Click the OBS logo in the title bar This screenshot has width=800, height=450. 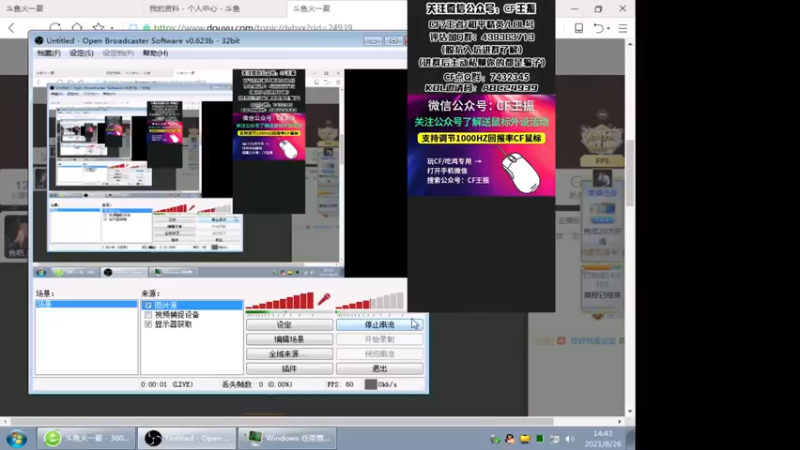pos(39,40)
